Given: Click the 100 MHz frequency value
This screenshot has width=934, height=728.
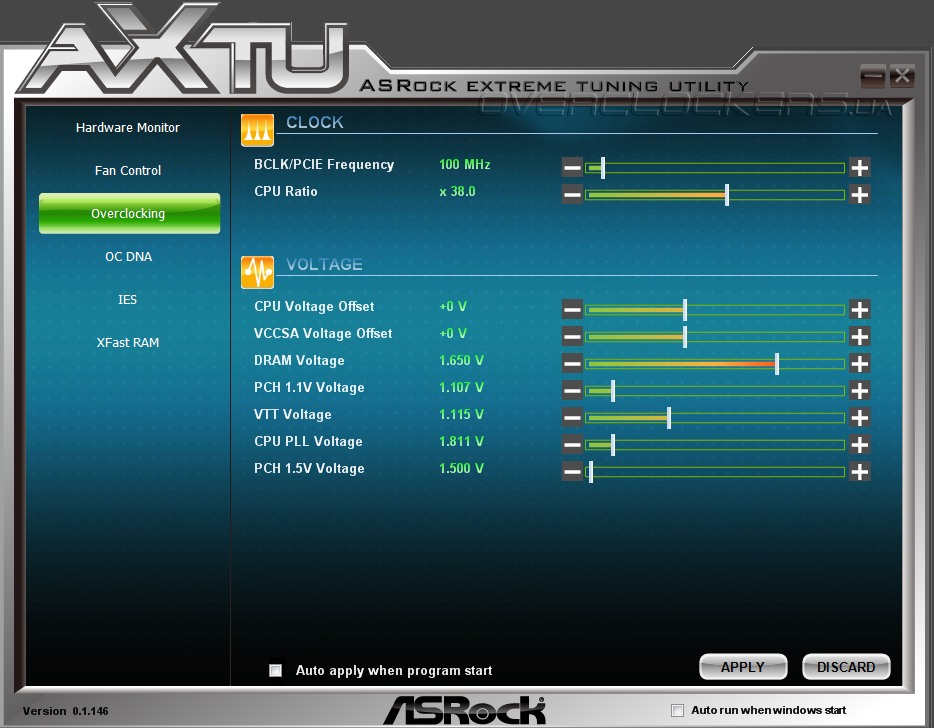Looking at the screenshot, I should coord(465,164).
